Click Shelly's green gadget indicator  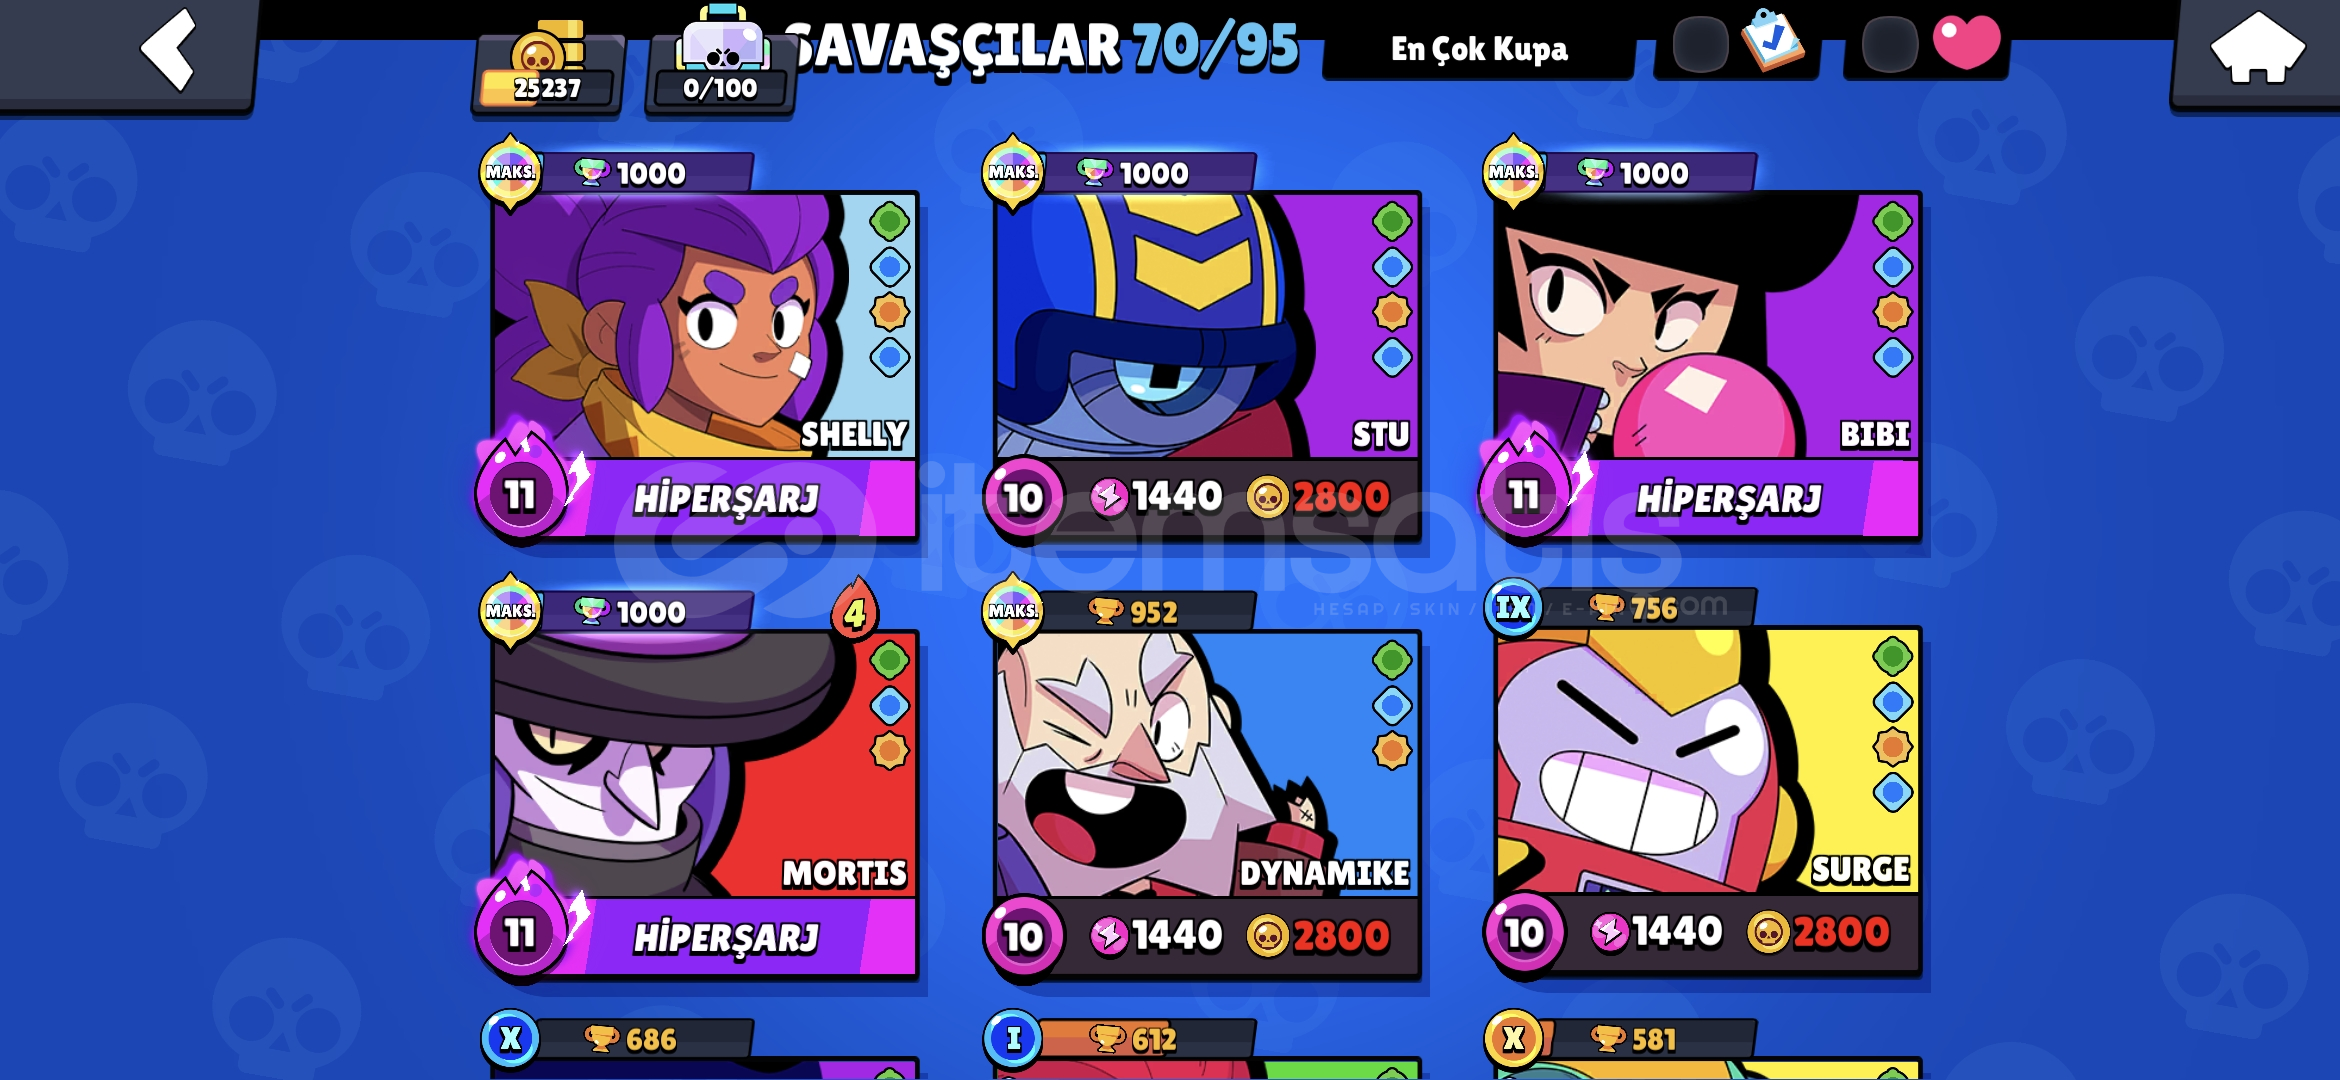pos(889,221)
